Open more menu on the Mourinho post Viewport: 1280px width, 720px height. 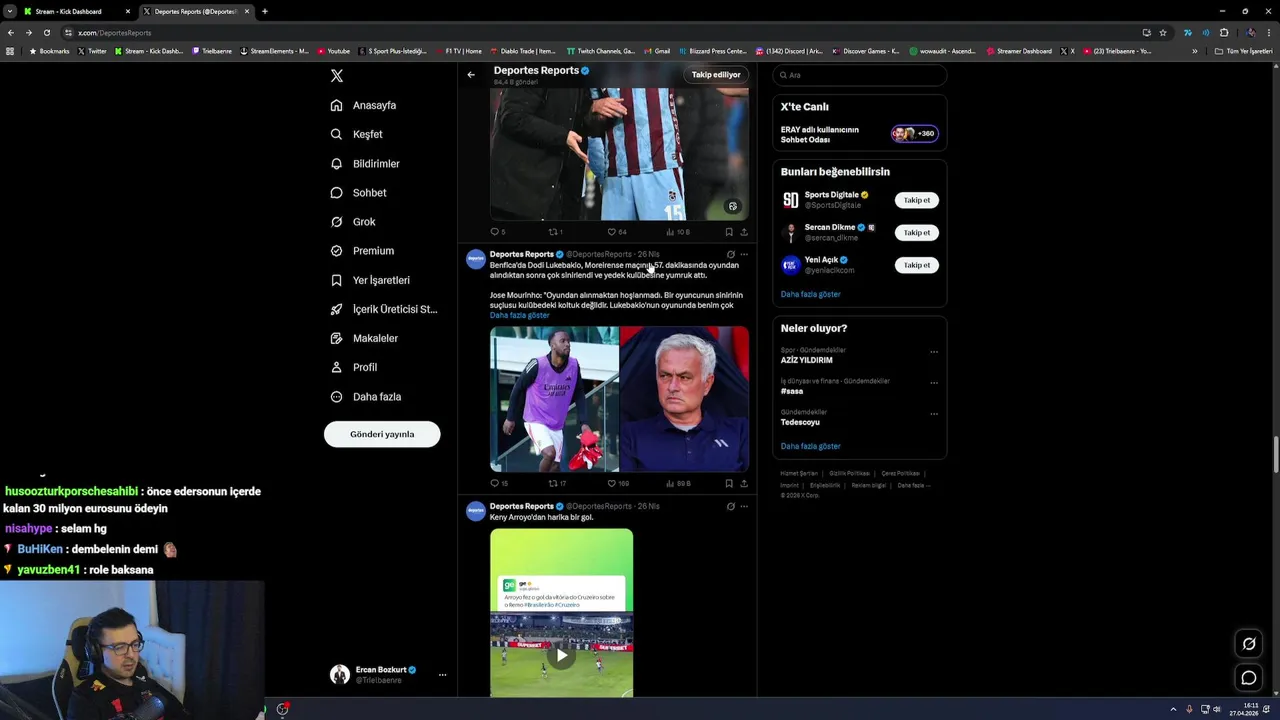(744, 255)
